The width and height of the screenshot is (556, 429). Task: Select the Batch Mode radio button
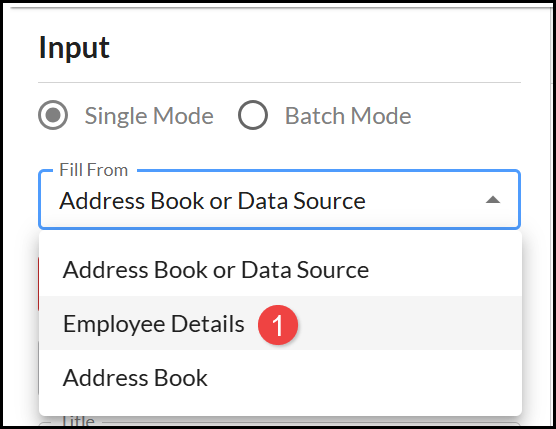click(253, 115)
